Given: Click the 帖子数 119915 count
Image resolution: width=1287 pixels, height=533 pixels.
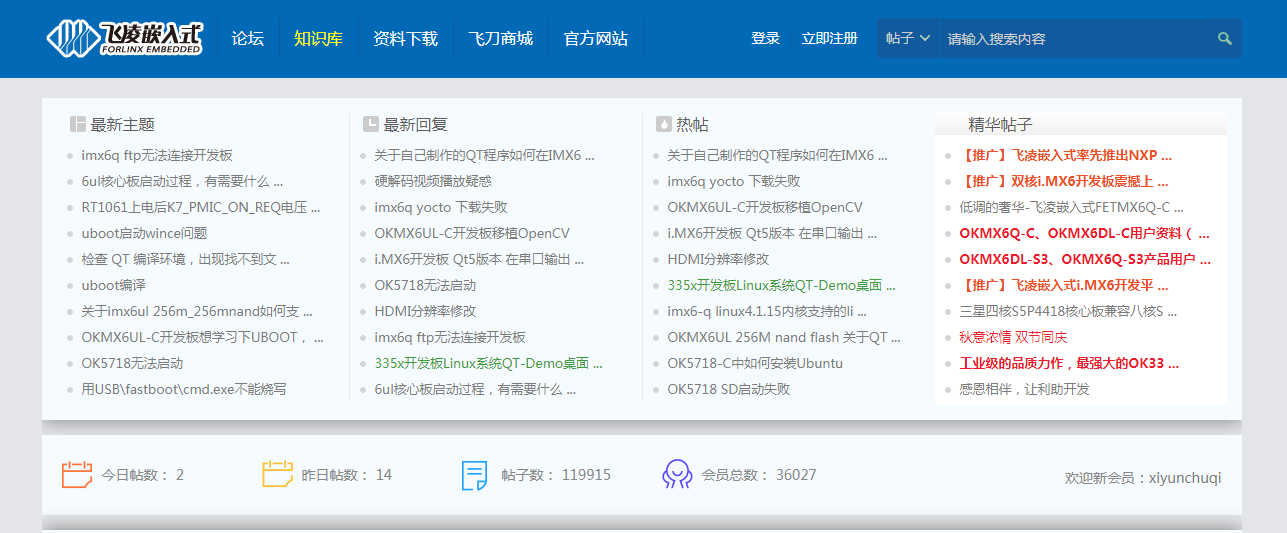Looking at the screenshot, I should tap(586, 475).
